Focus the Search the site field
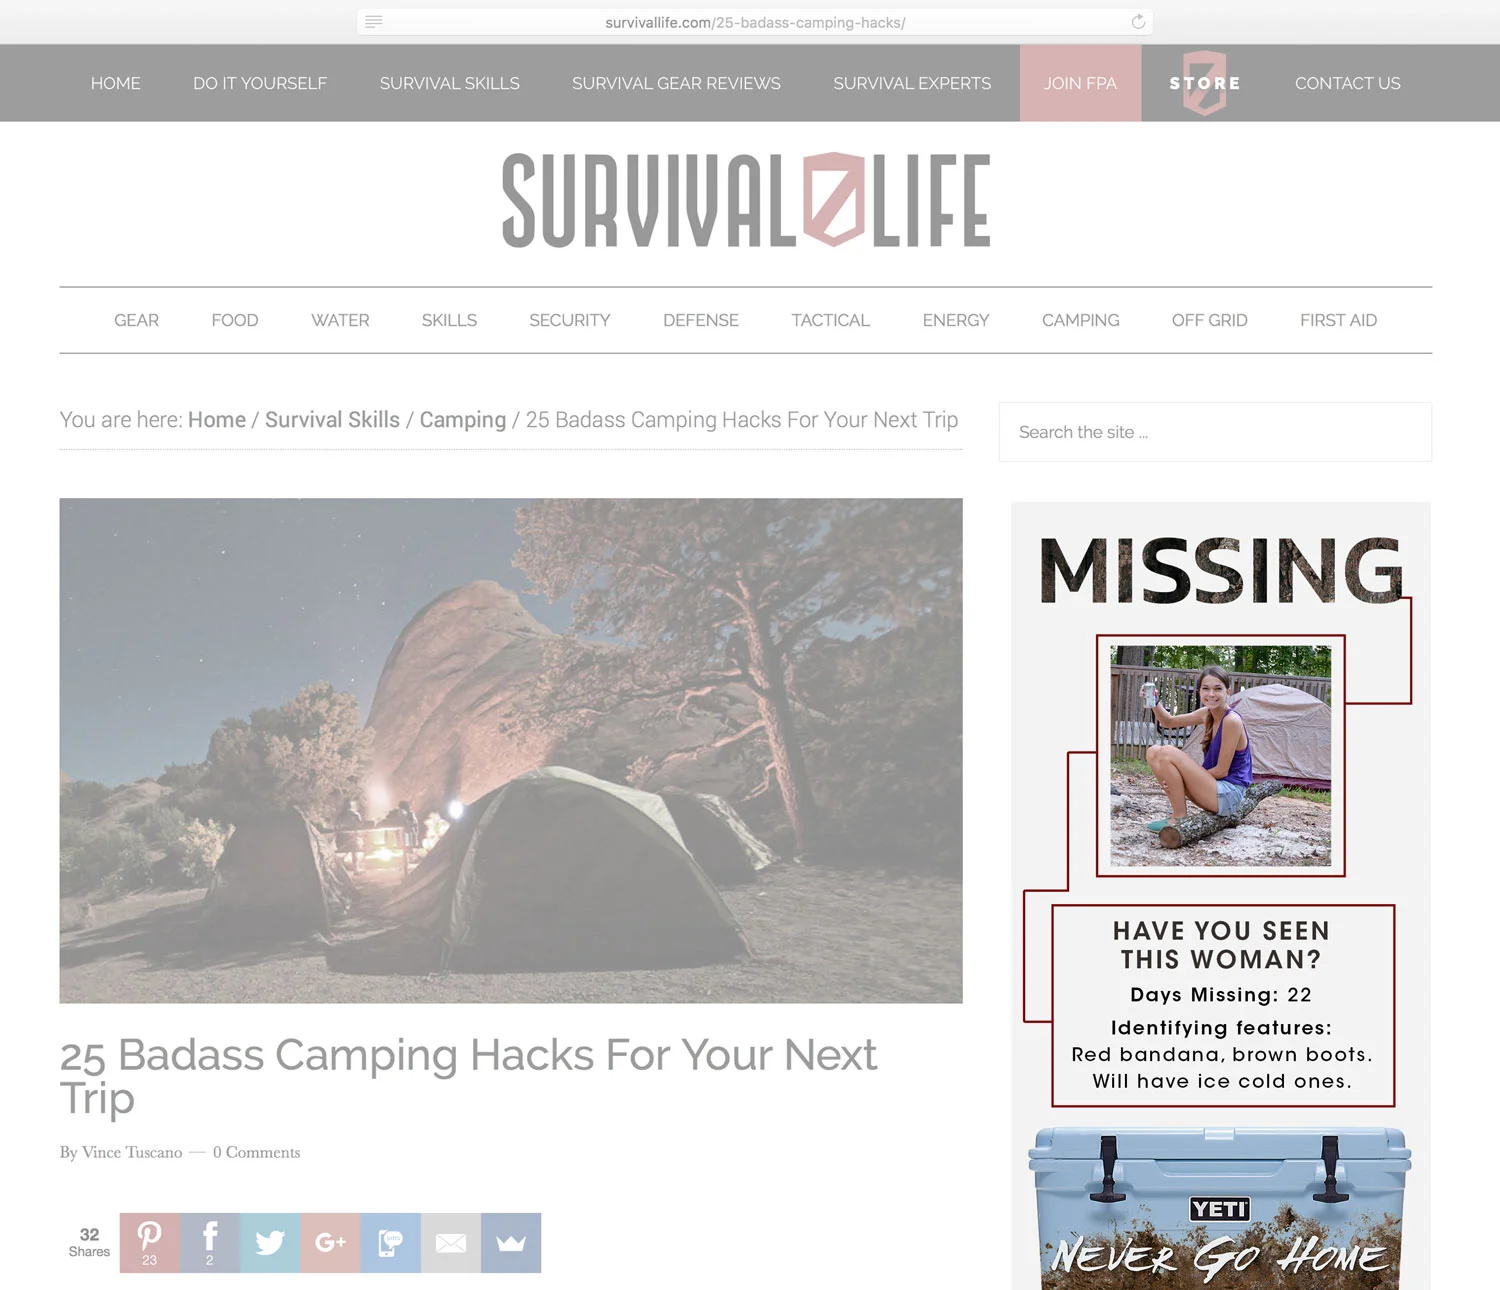Viewport: 1500px width, 1290px height. click(x=1215, y=432)
